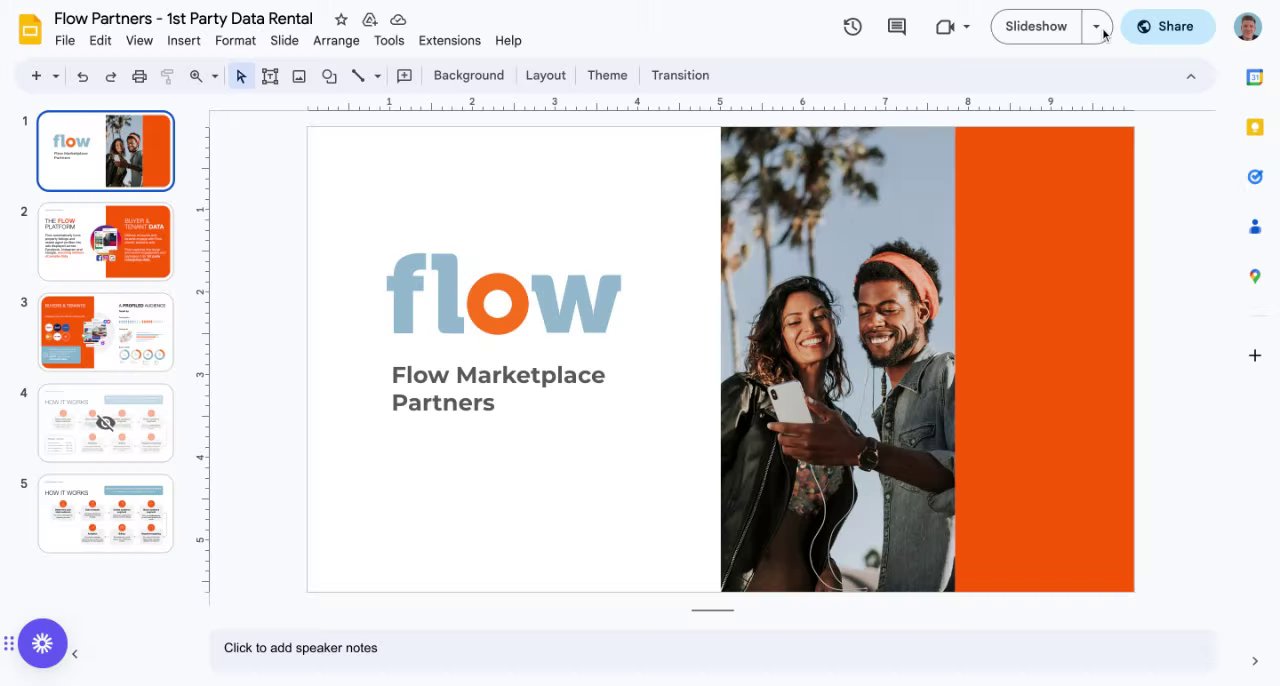Redo the last action

111,76
